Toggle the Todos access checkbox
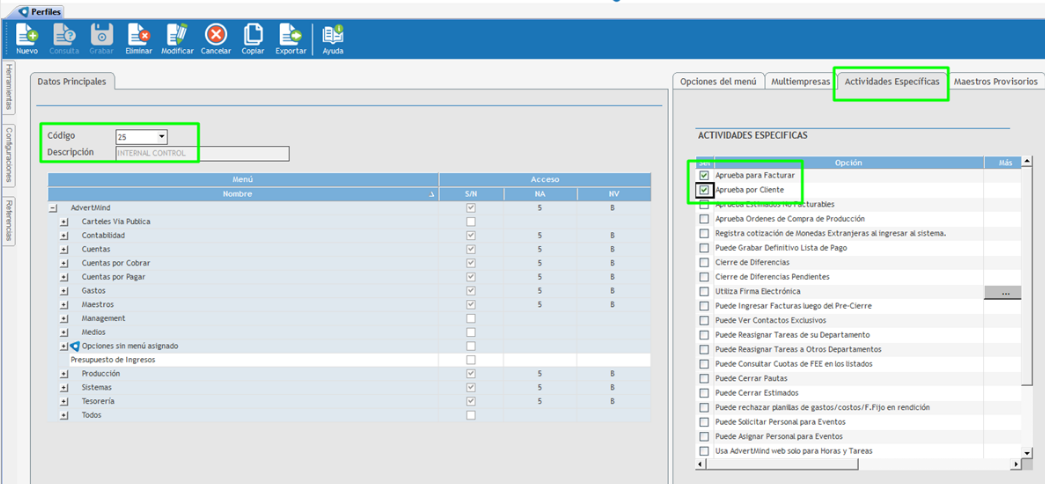 coord(471,415)
